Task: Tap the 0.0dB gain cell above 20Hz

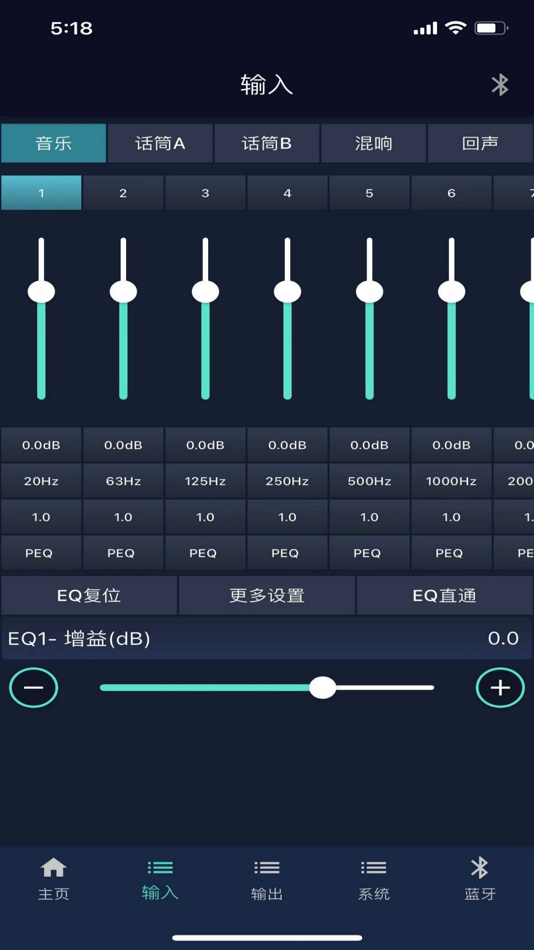Action: tap(41, 445)
